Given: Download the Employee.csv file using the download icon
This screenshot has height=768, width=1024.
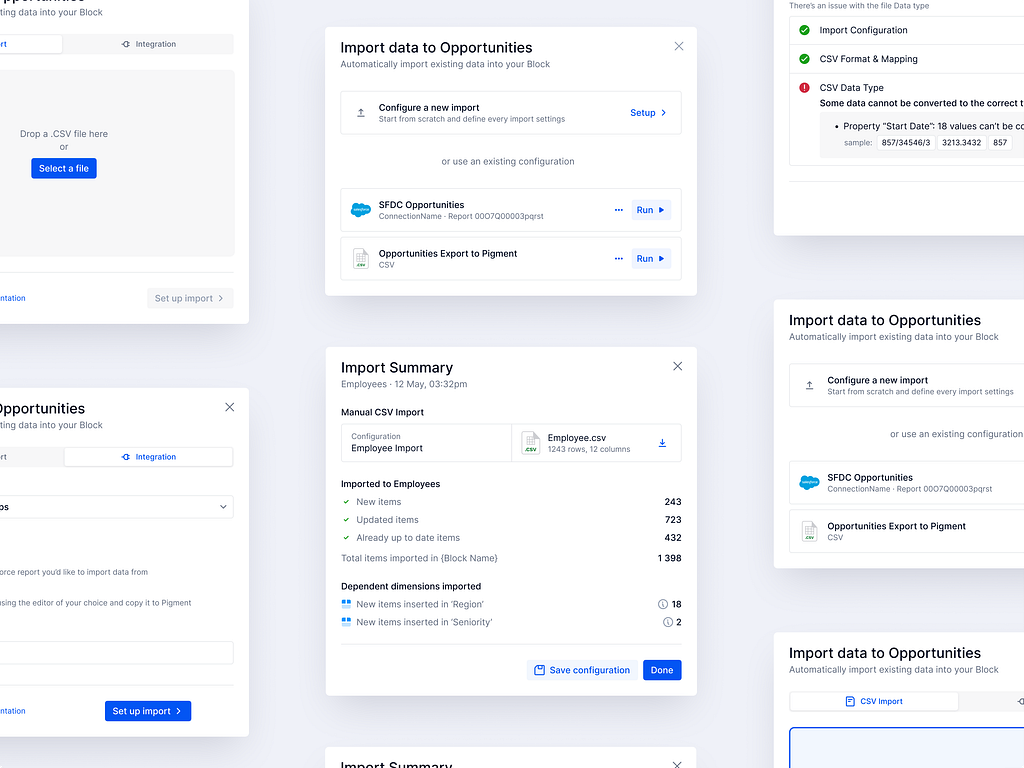Looking at the screenshot, I should tap(662, 443).
